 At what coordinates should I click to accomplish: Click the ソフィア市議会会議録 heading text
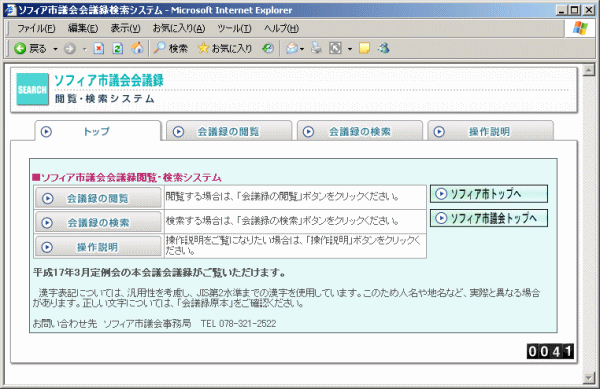pos(109,80)
